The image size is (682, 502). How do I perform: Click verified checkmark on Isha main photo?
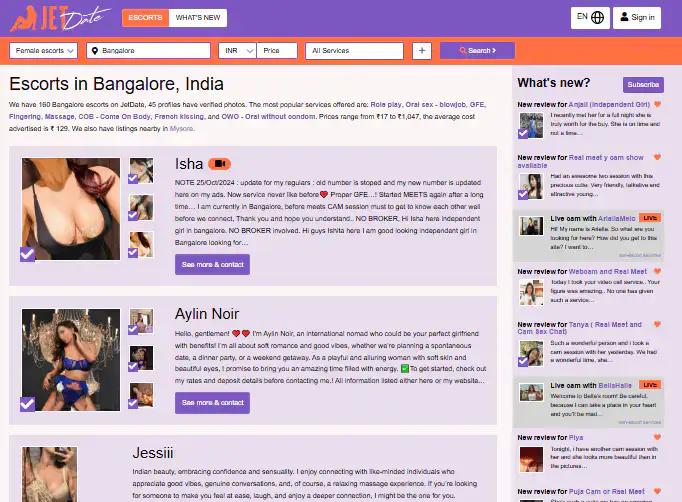tap(27, 254)
